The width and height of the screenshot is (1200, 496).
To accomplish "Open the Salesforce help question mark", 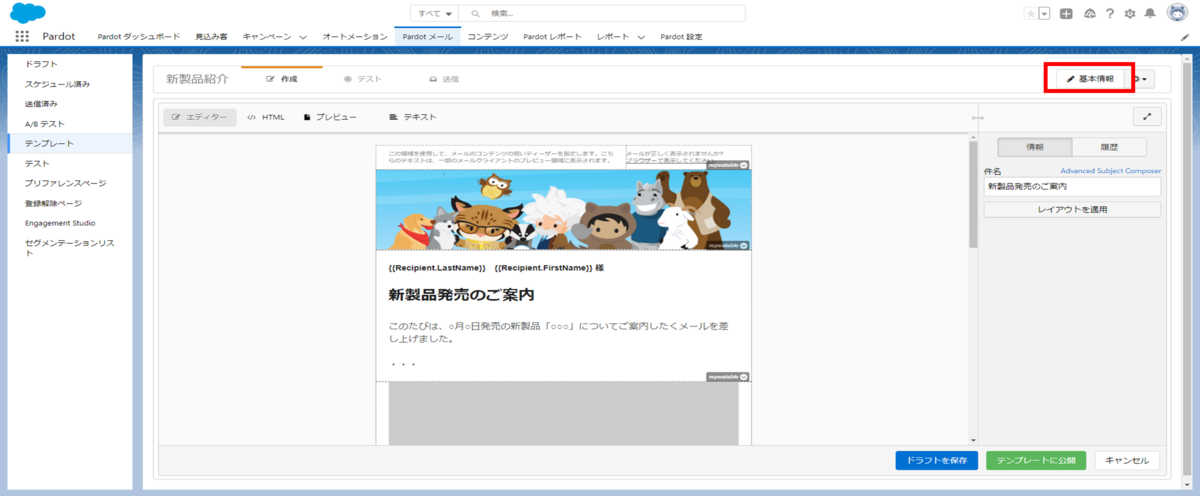I will point(1109,14).
